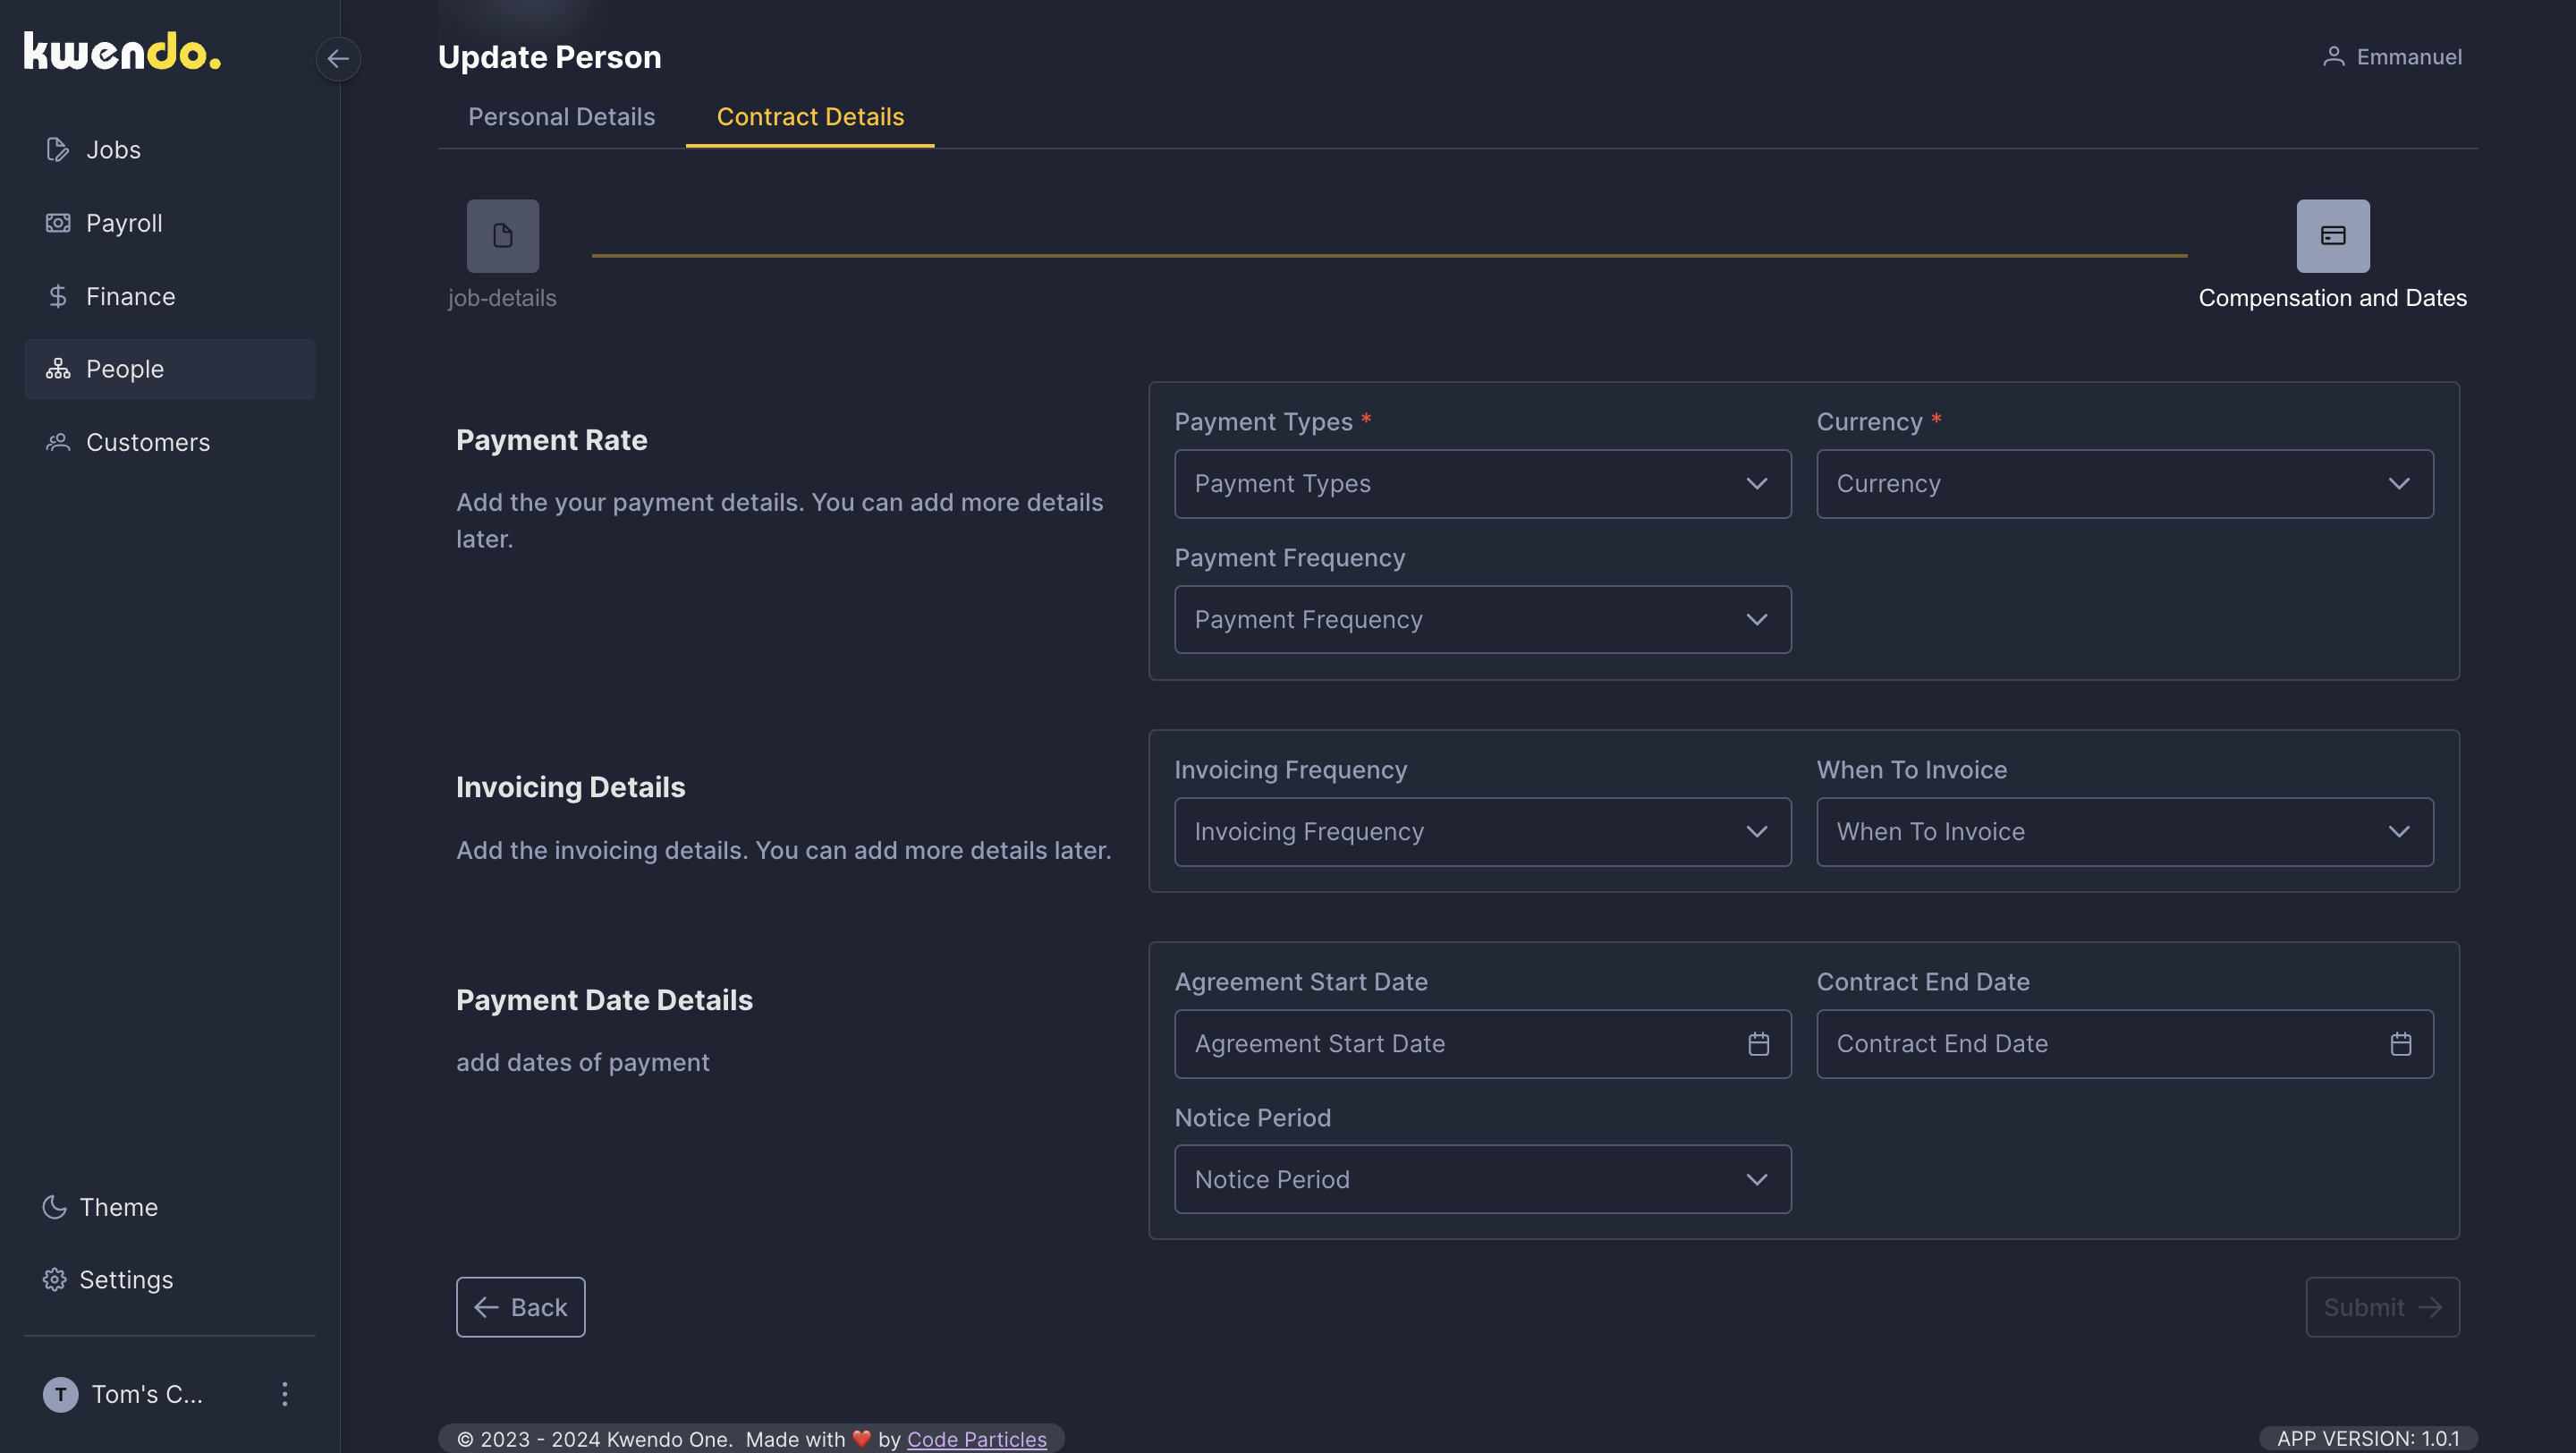Click the APP VERSION: 1.0.1 badge

pos(2368,1439)
